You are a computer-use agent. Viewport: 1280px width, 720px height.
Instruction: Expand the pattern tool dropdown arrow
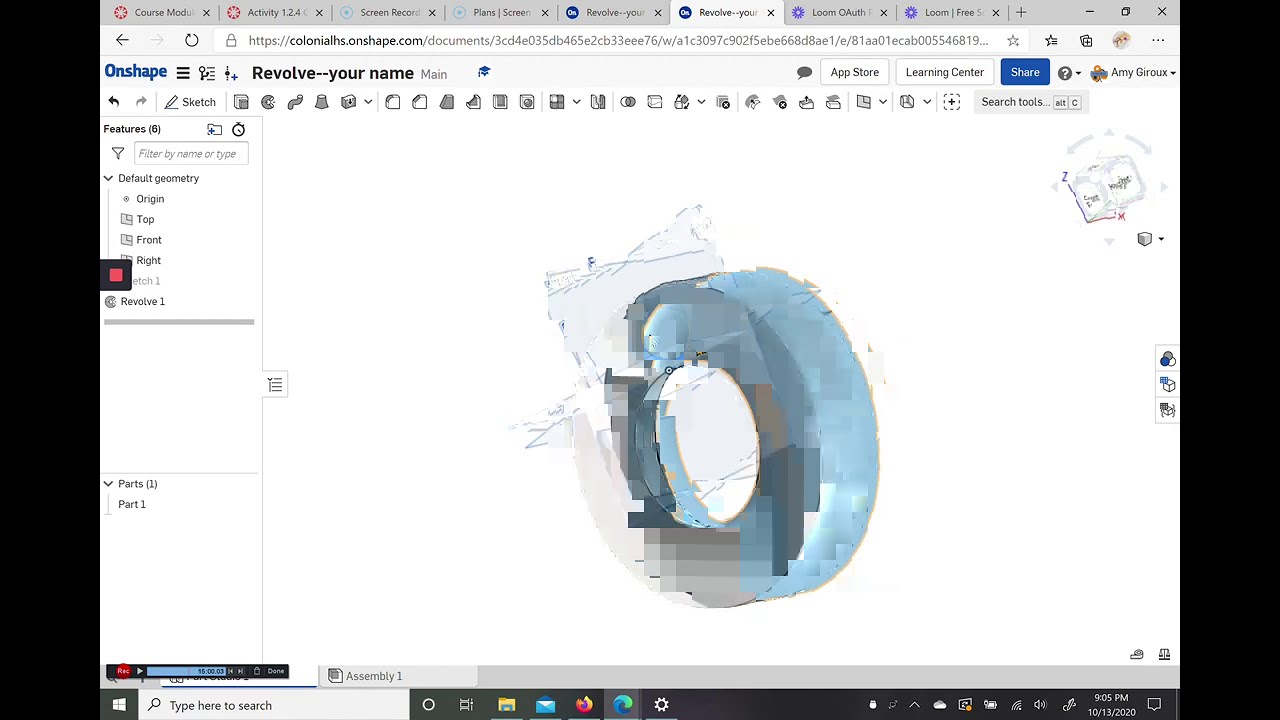coord(576,102)
